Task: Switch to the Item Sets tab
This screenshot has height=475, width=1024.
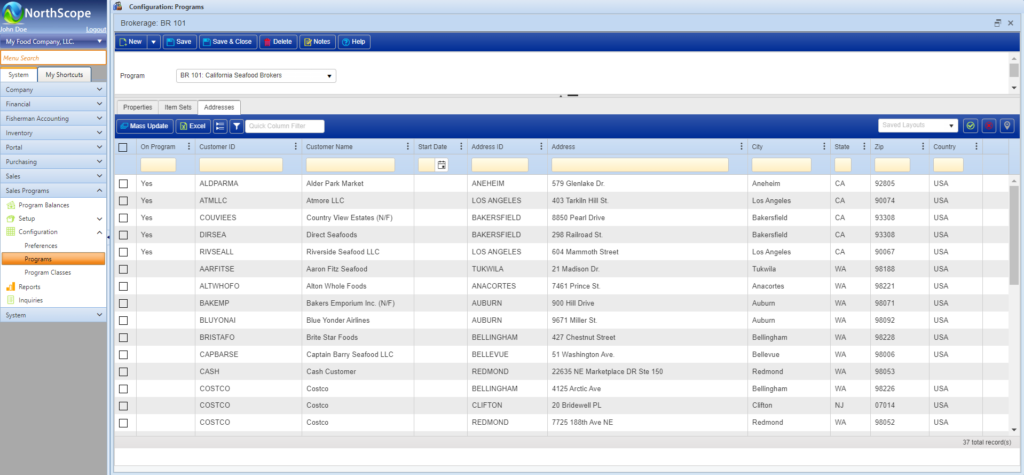Action: click(177, 106)
